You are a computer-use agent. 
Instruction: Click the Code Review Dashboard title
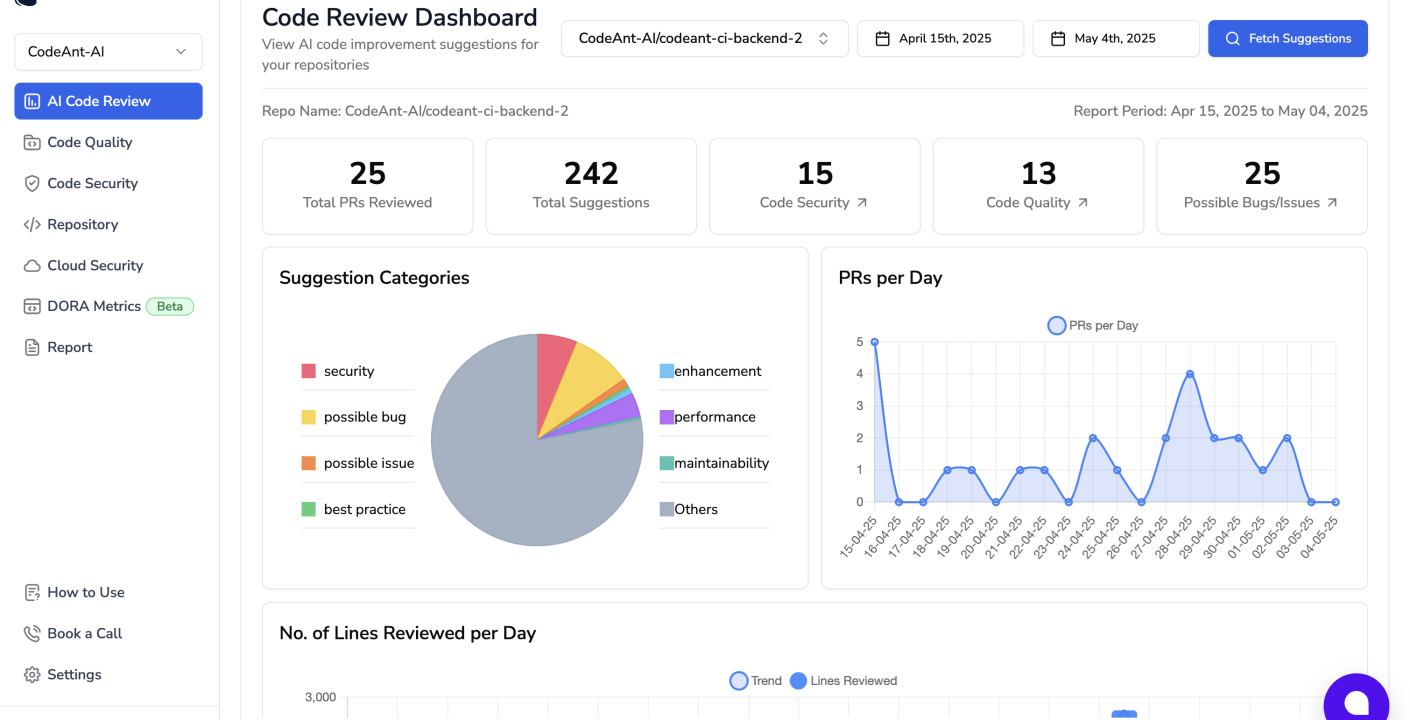tap(400, 17)
